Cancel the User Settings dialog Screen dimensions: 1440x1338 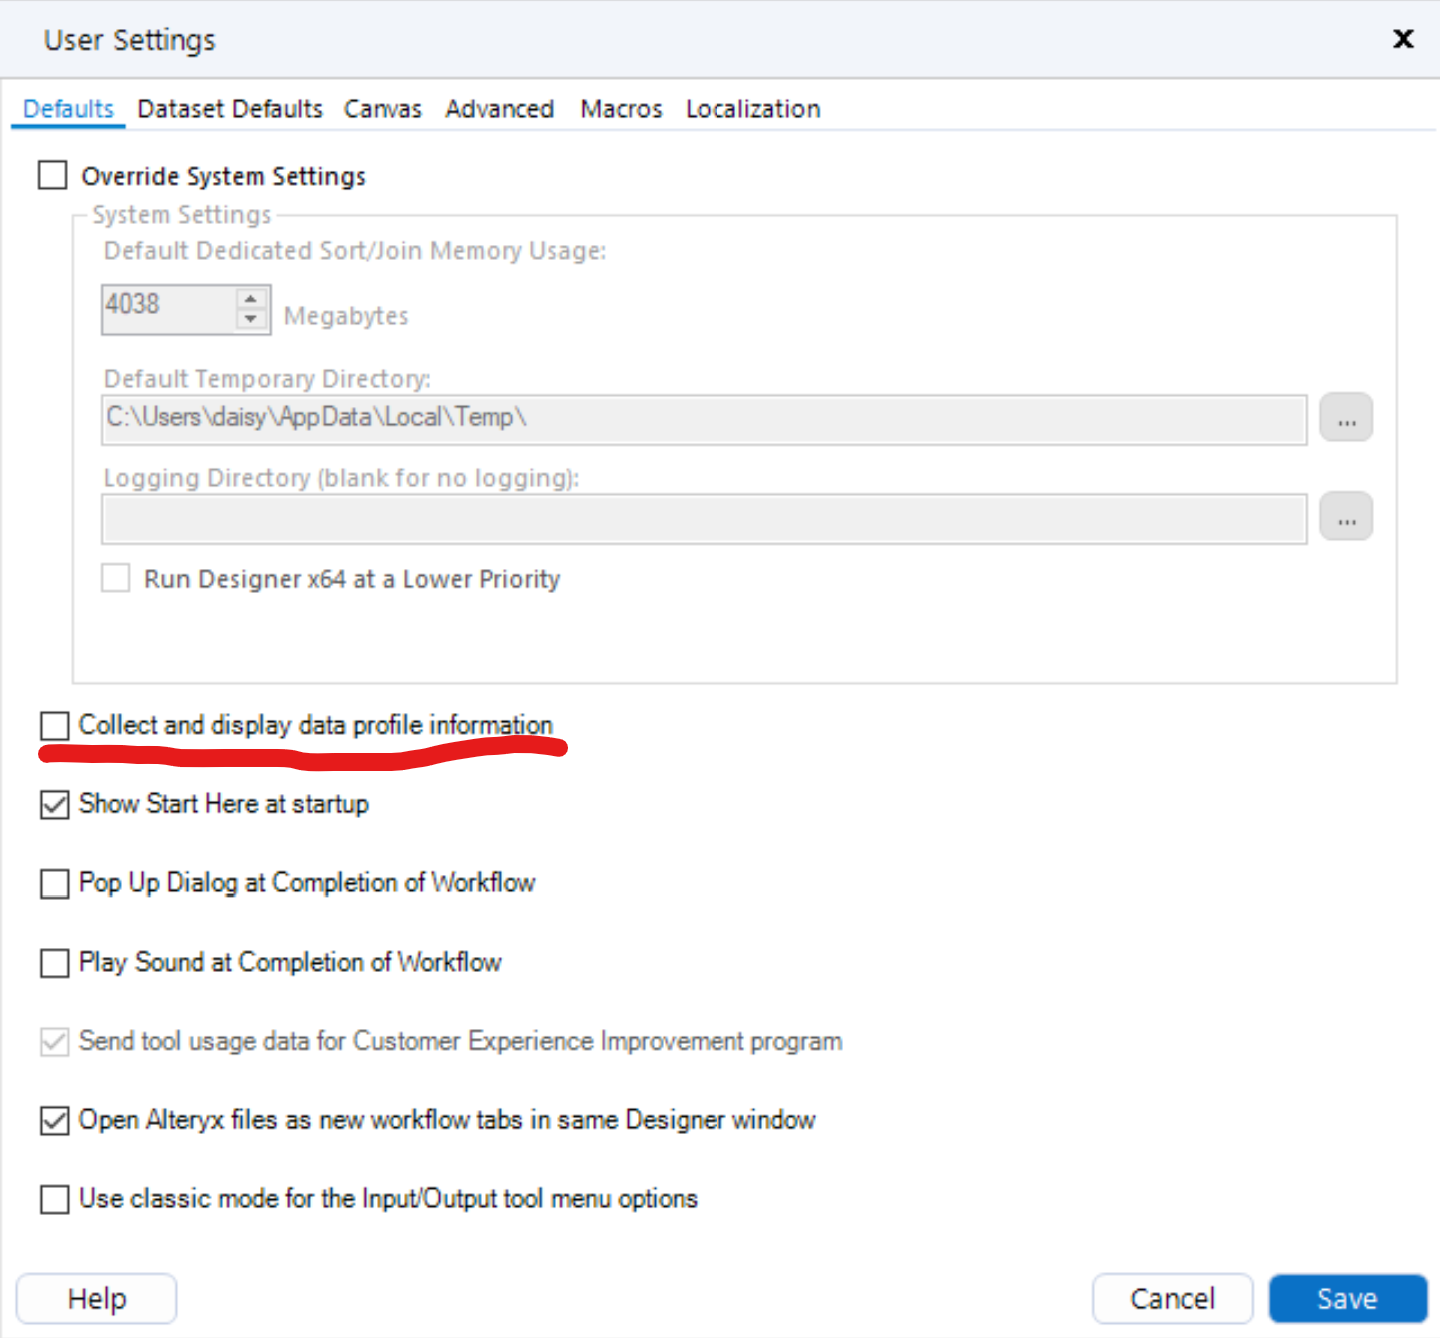pyautogui.click(x=1172, y=1297)
